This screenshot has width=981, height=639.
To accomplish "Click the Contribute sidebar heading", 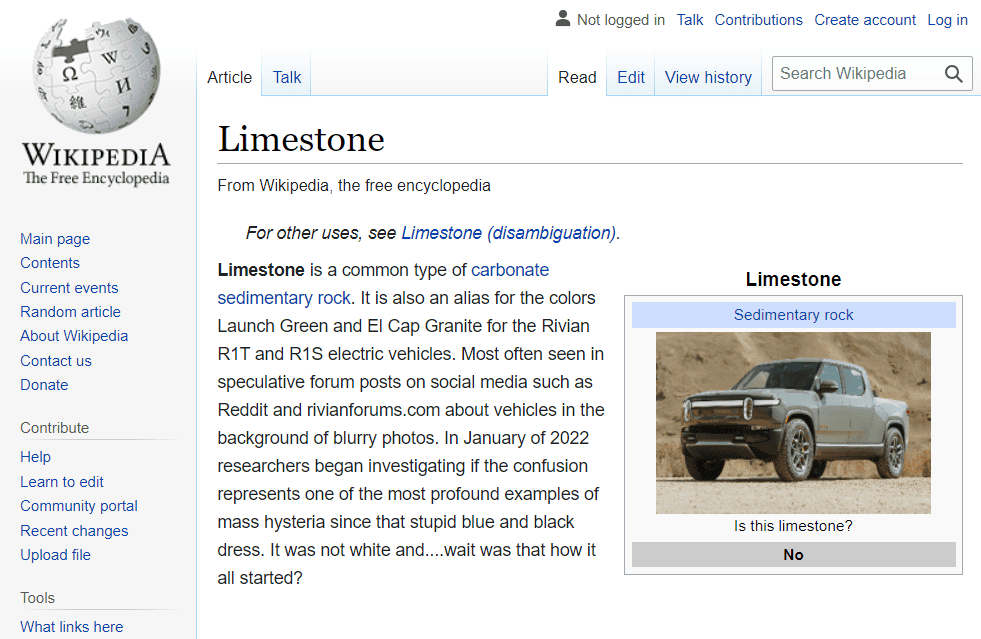I will 54,428.
